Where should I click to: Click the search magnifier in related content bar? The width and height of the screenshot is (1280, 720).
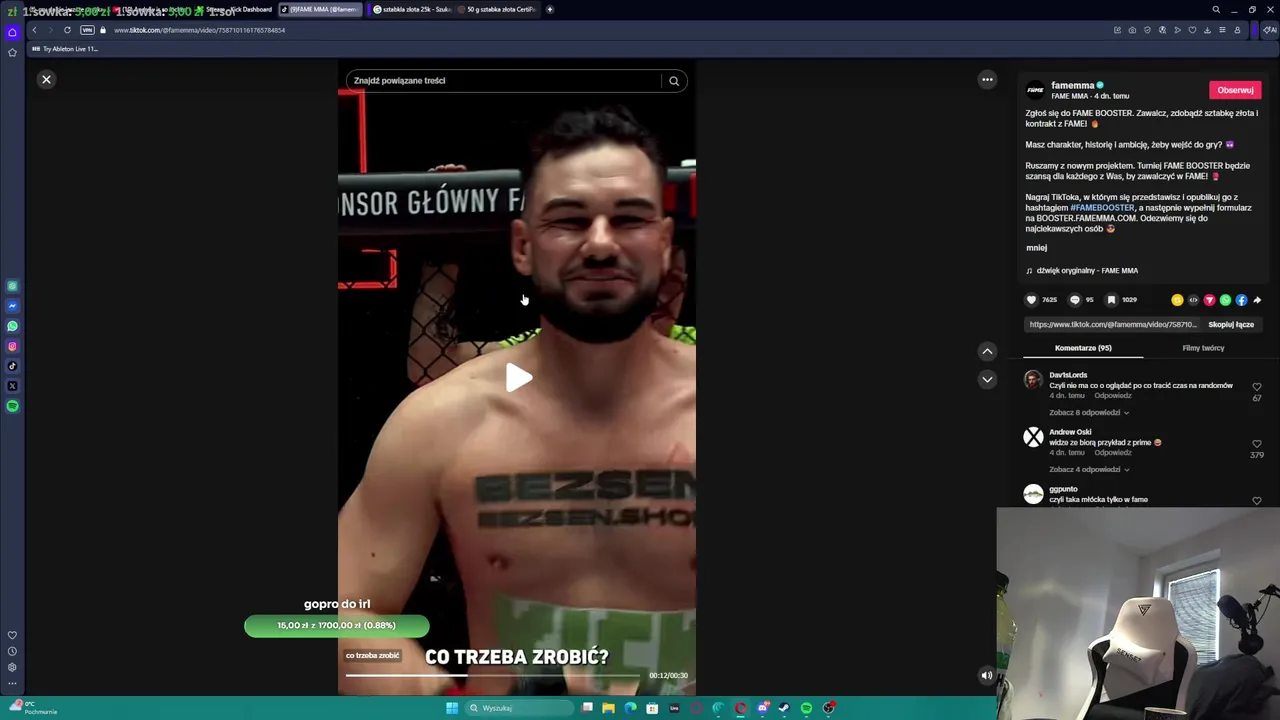click(x=674, y=81)
